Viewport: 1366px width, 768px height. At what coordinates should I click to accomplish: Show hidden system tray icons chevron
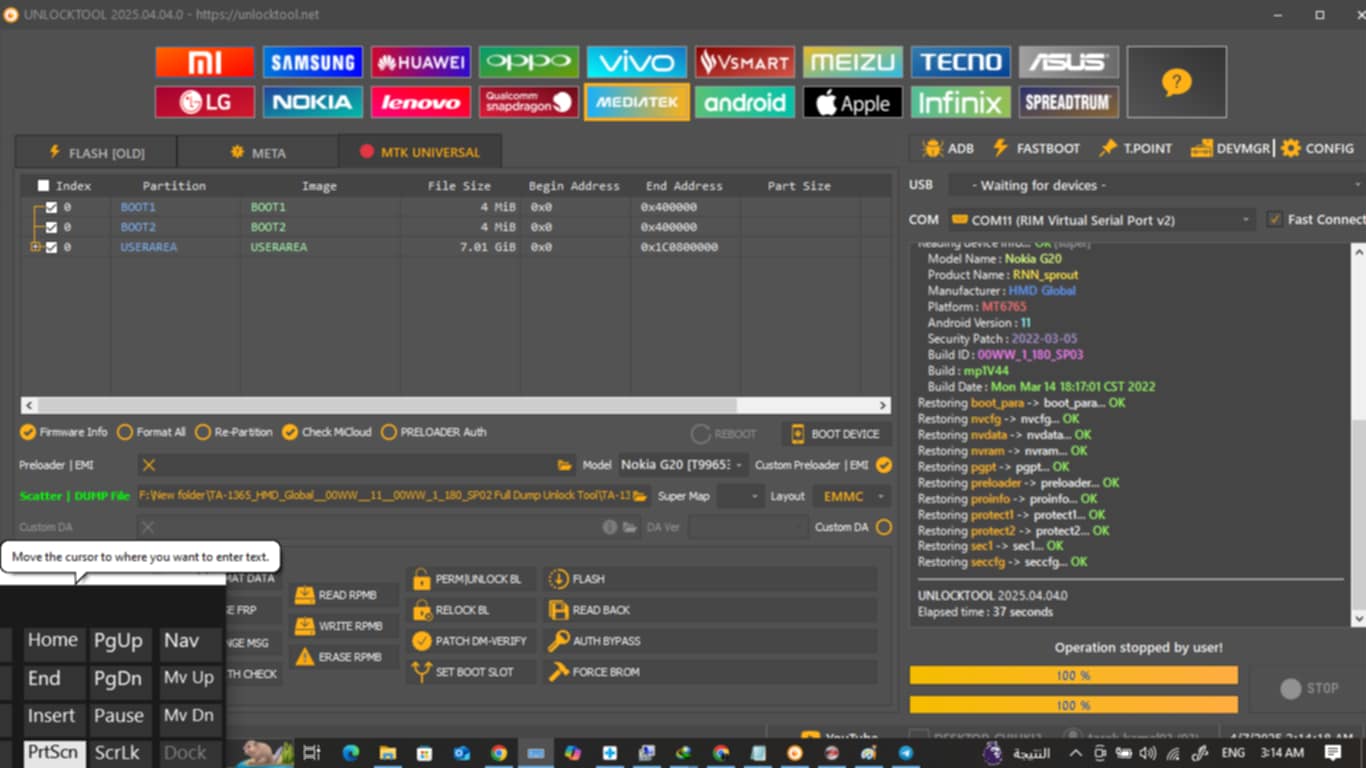(1076, 753)
